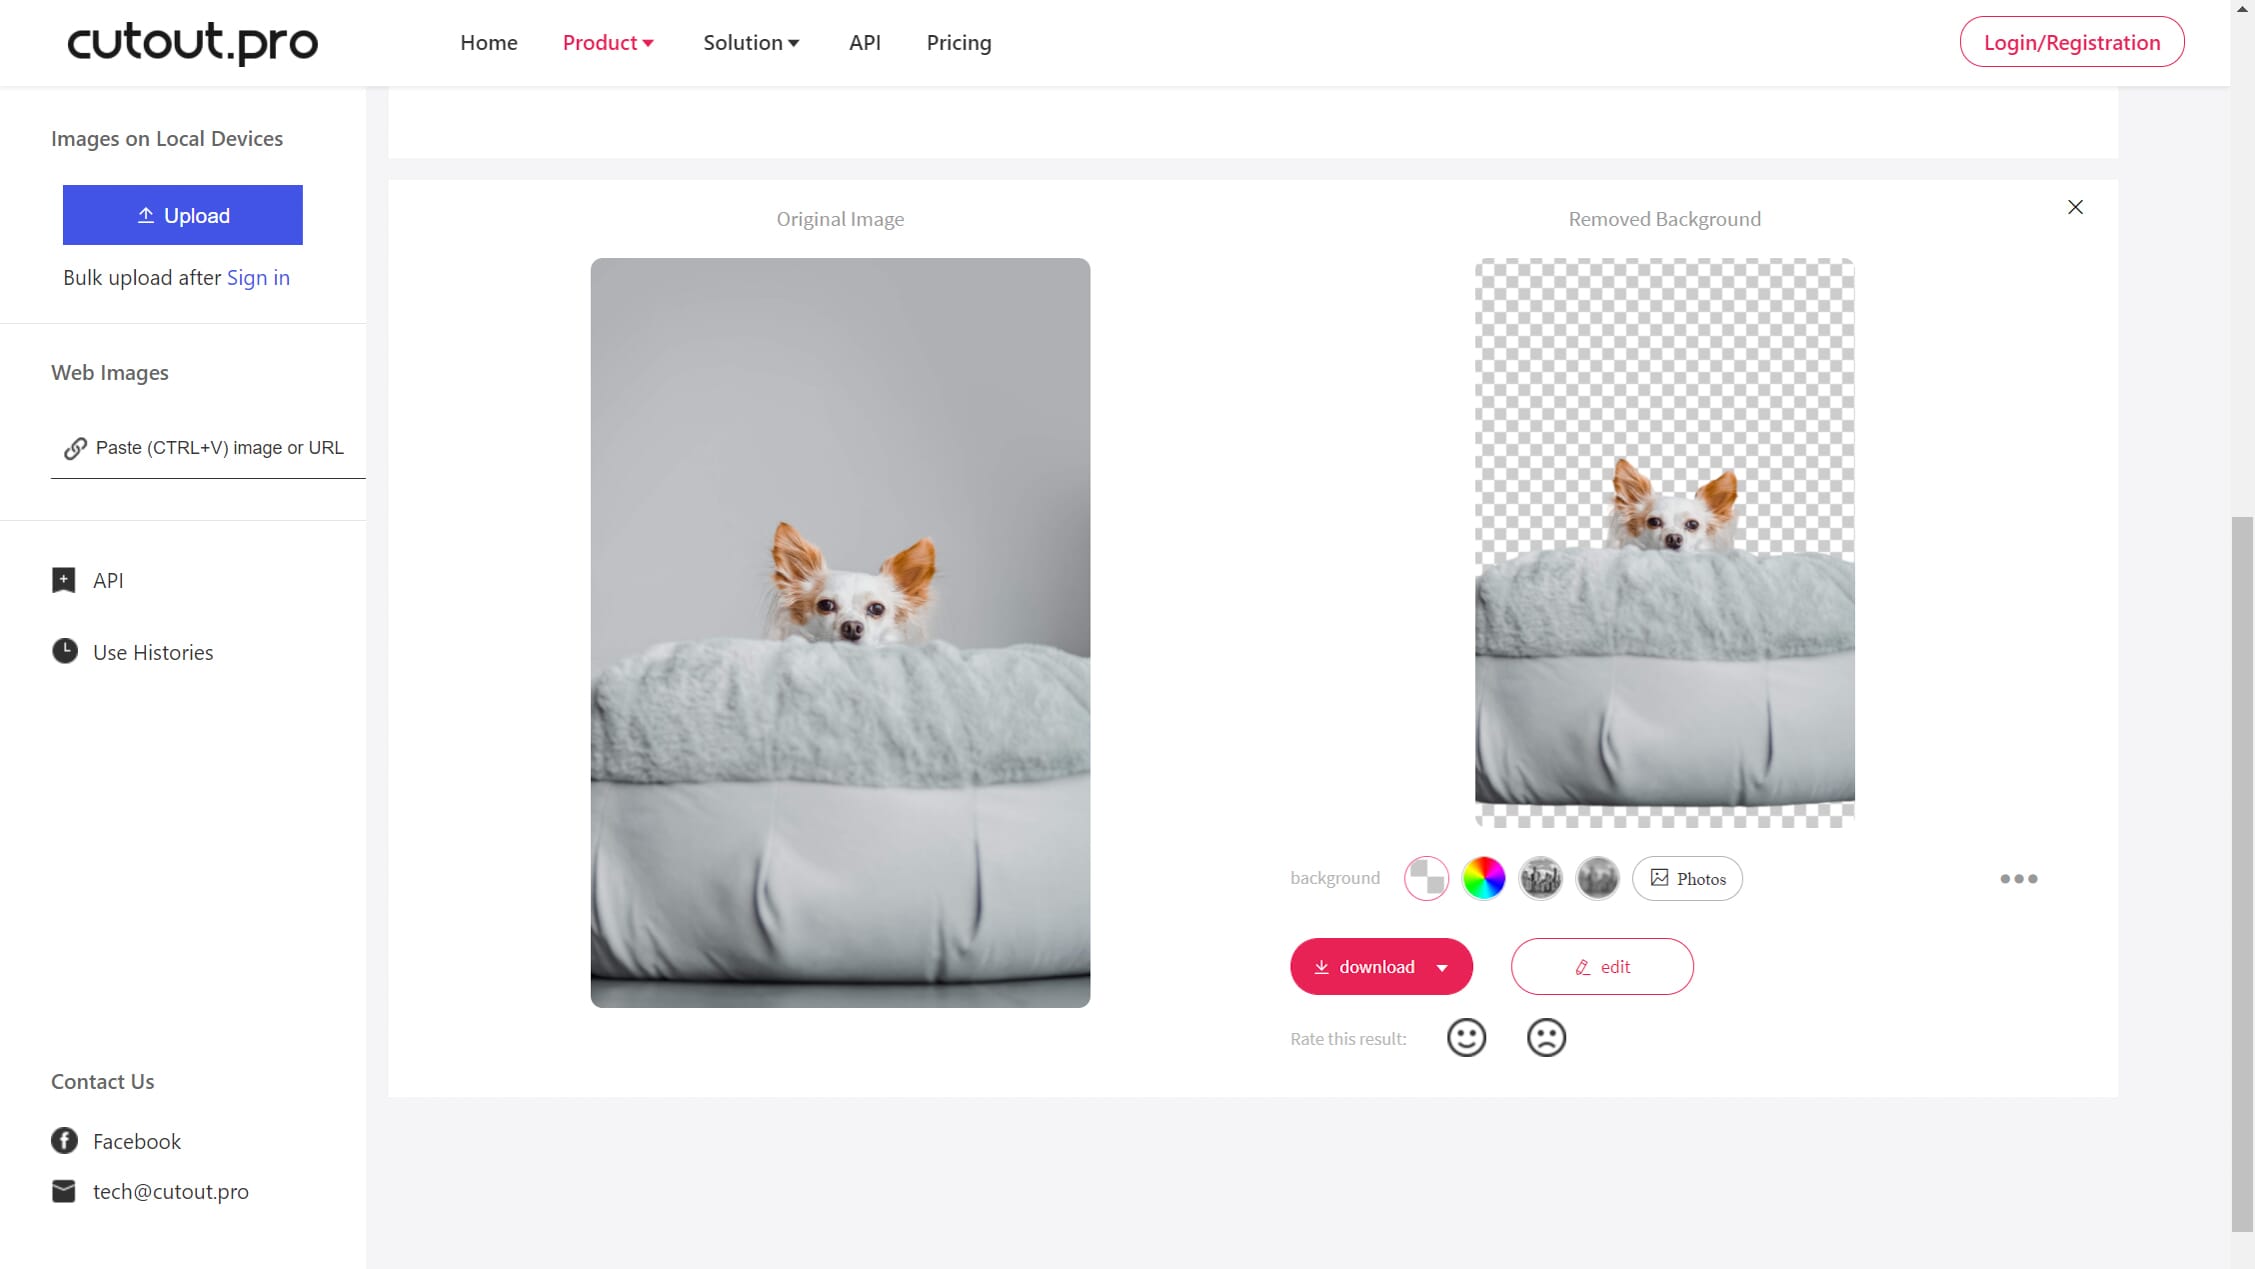Viewport: 2255px width, 1269px height.
Task: Close the result panel with X
Action: click(x=2076, y=207)
